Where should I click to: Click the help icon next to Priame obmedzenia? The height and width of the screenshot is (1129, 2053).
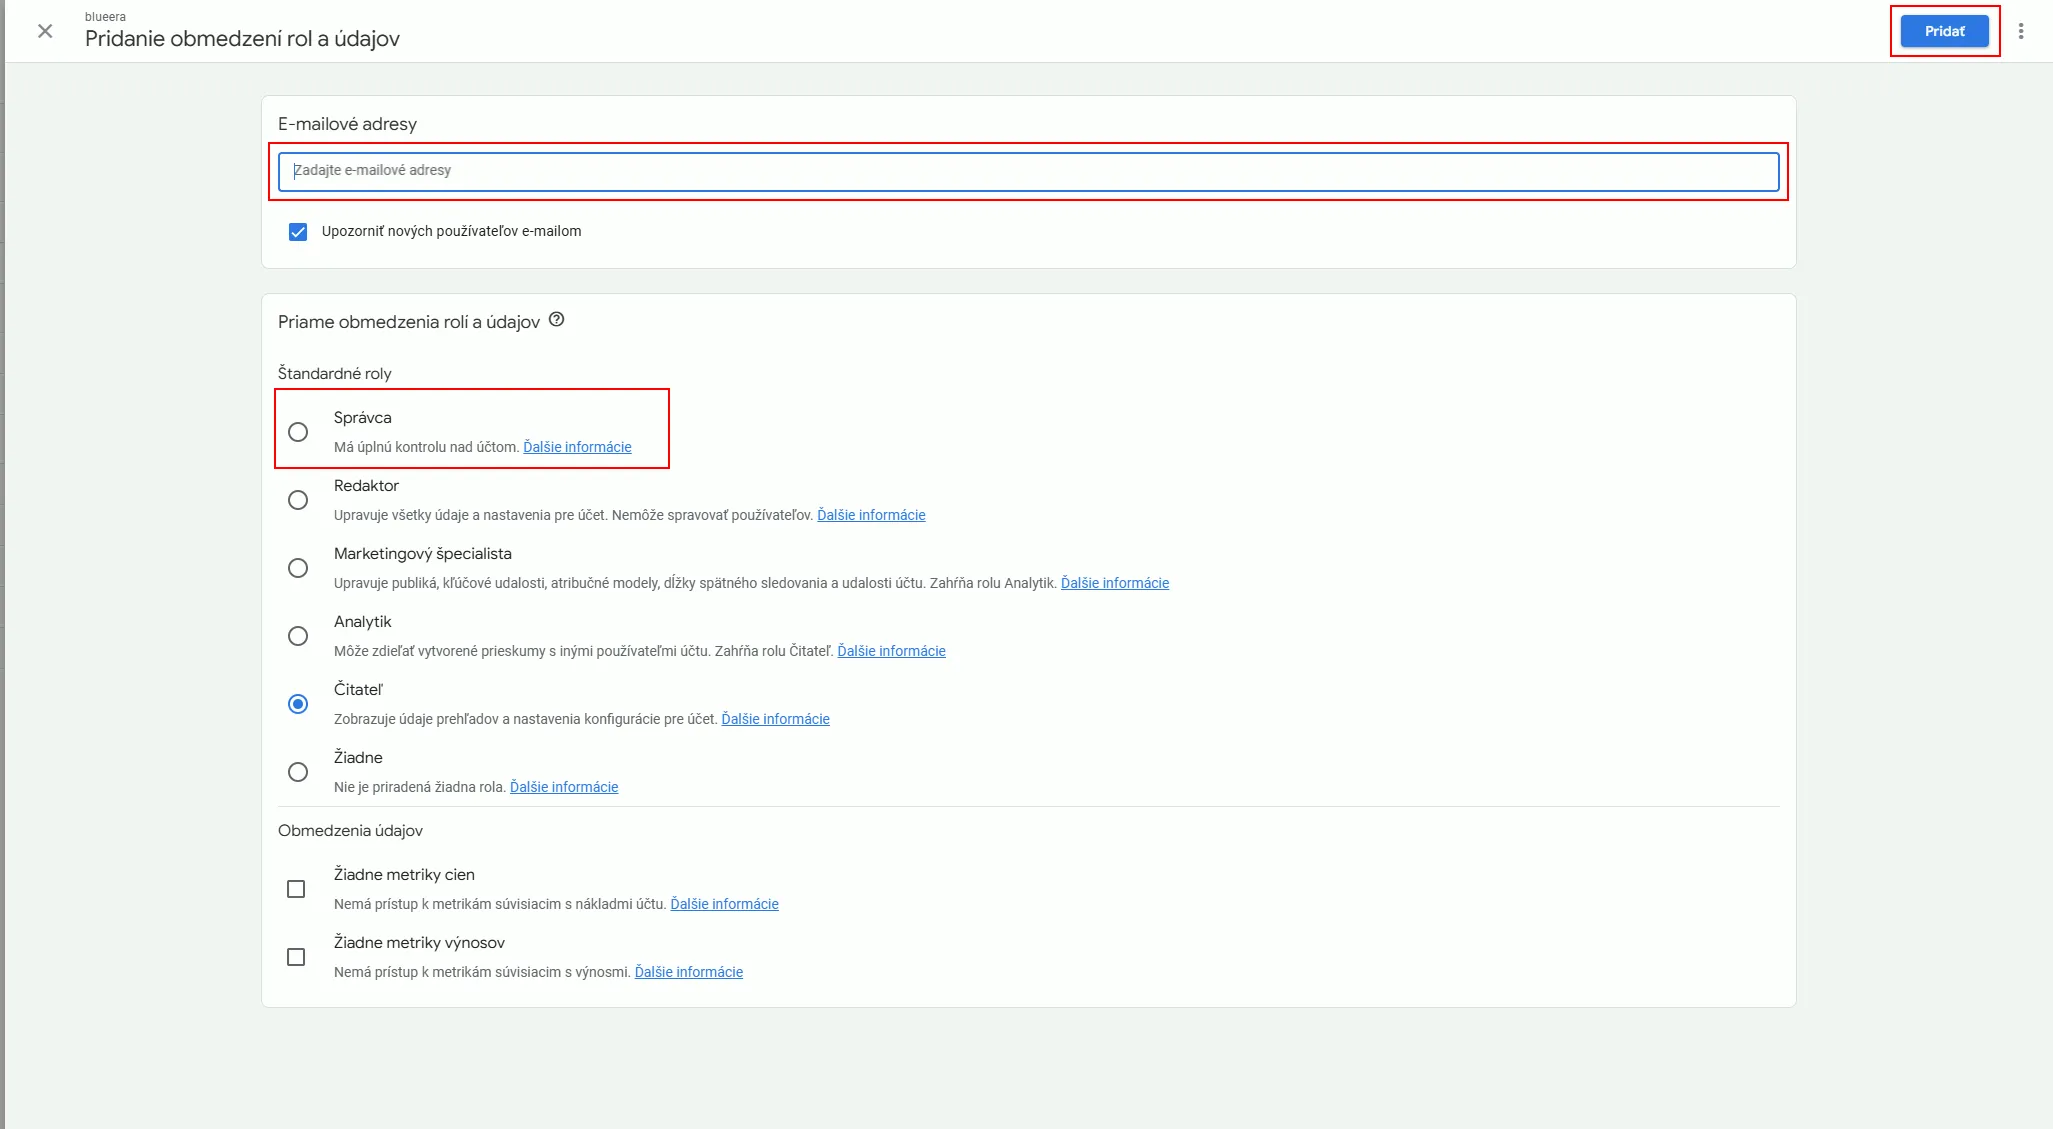click(x=557, y=320)
